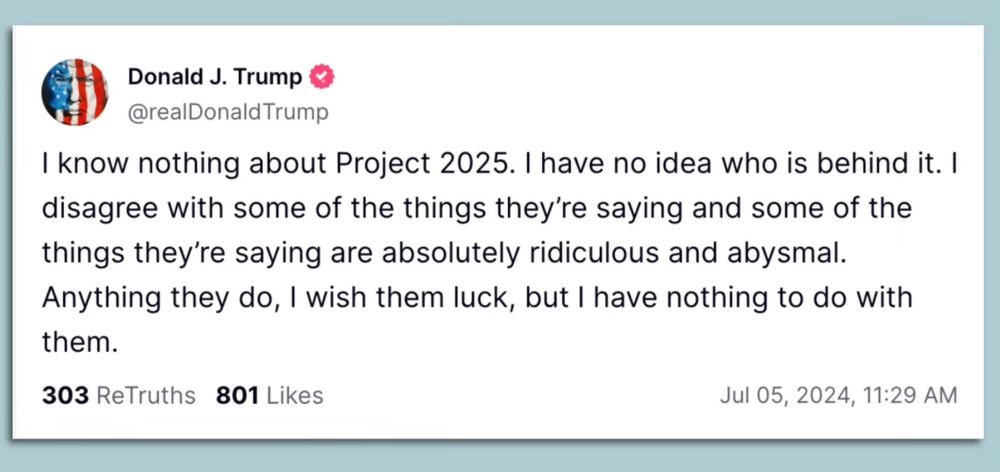1000x472 pixels.
Task: Open the flag-painted profile avatar
Action: tap(75, 92)
